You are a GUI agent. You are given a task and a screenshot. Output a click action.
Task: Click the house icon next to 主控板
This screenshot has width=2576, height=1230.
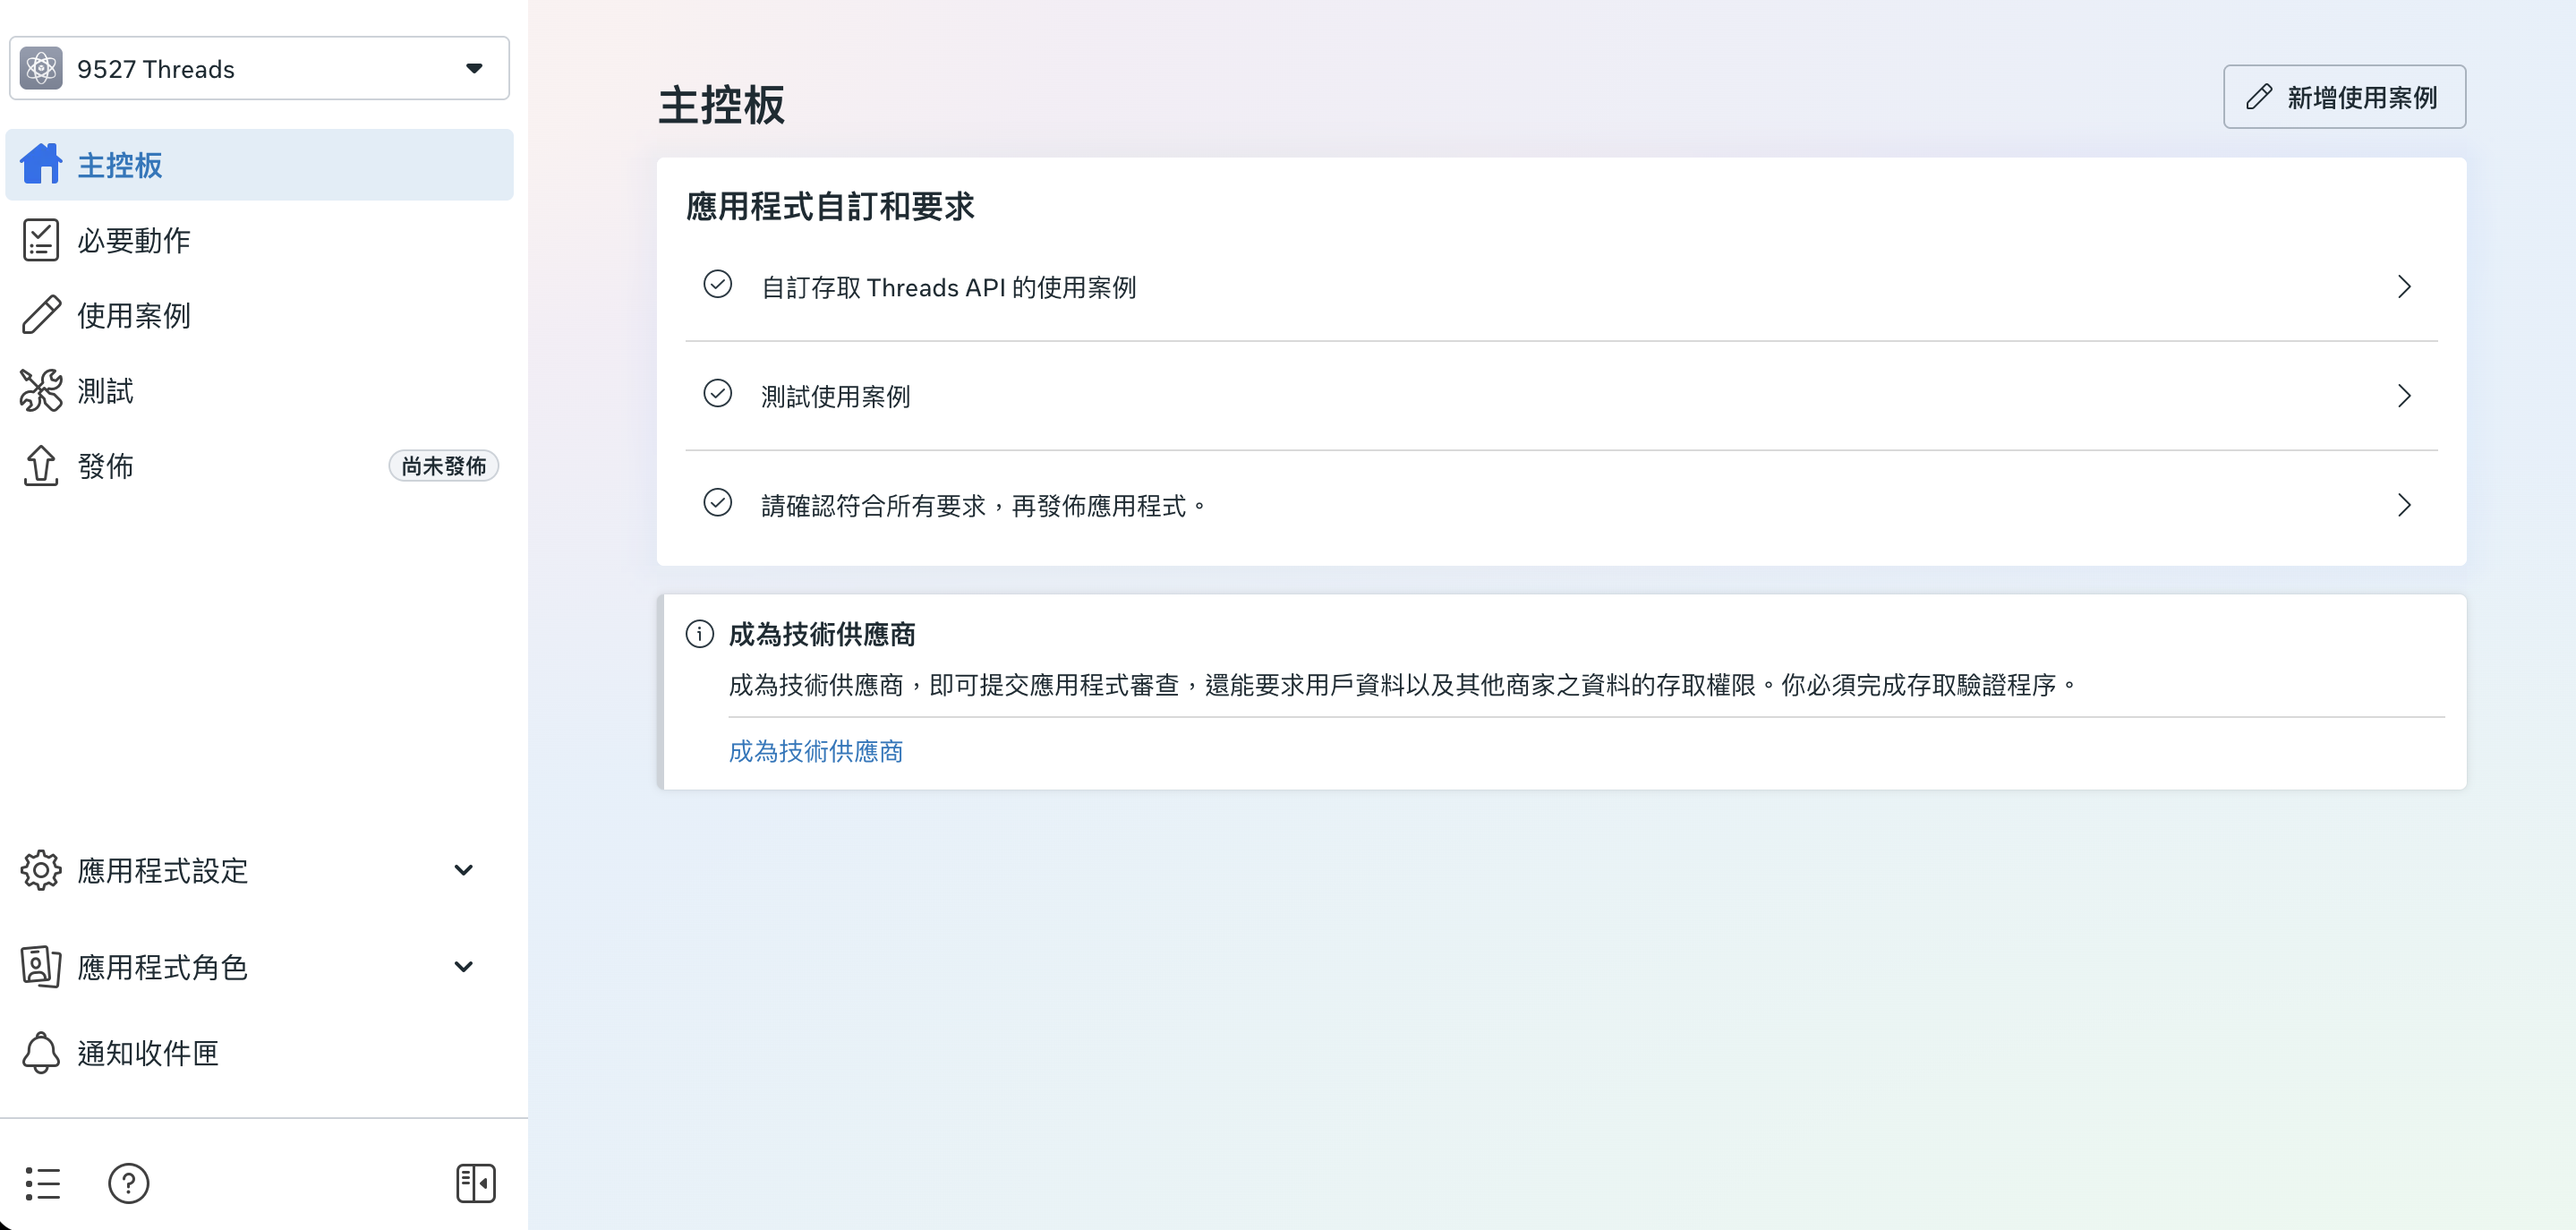(41, 164)
